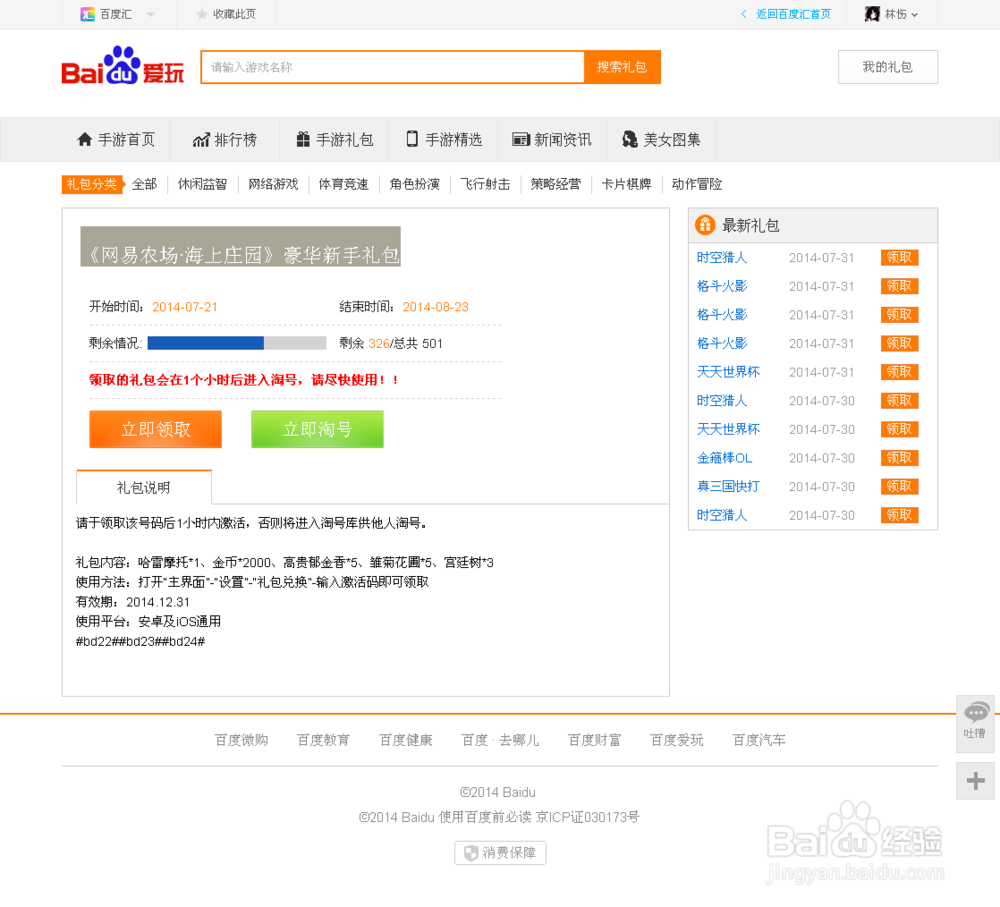
Task: Claim 天天世界杯 gift dated 2014-07-31
Action: click(x=899, y=372)
